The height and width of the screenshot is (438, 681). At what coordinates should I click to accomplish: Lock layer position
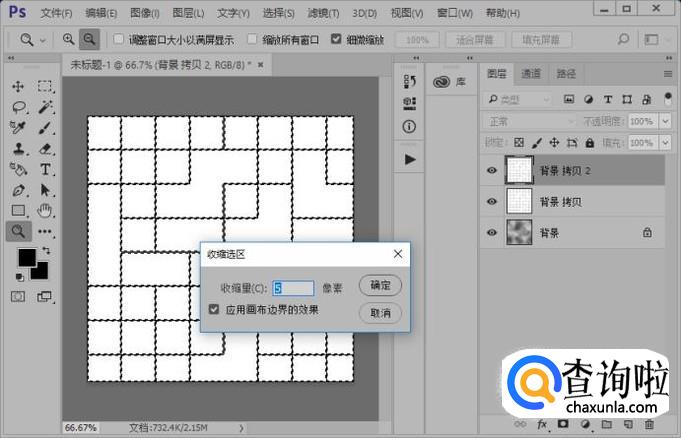tap(554, 143)
